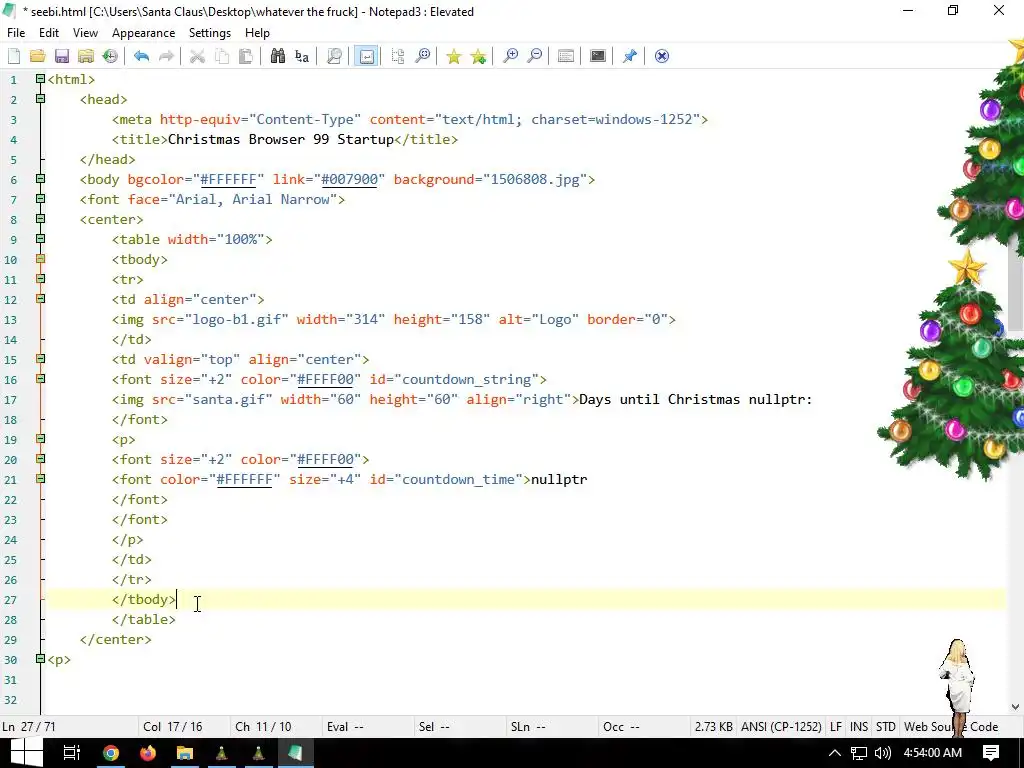Click the blue circled X exit icon
Image resolution: width=1024 pixels, height=768 pixels.
[x=662, y=56]
